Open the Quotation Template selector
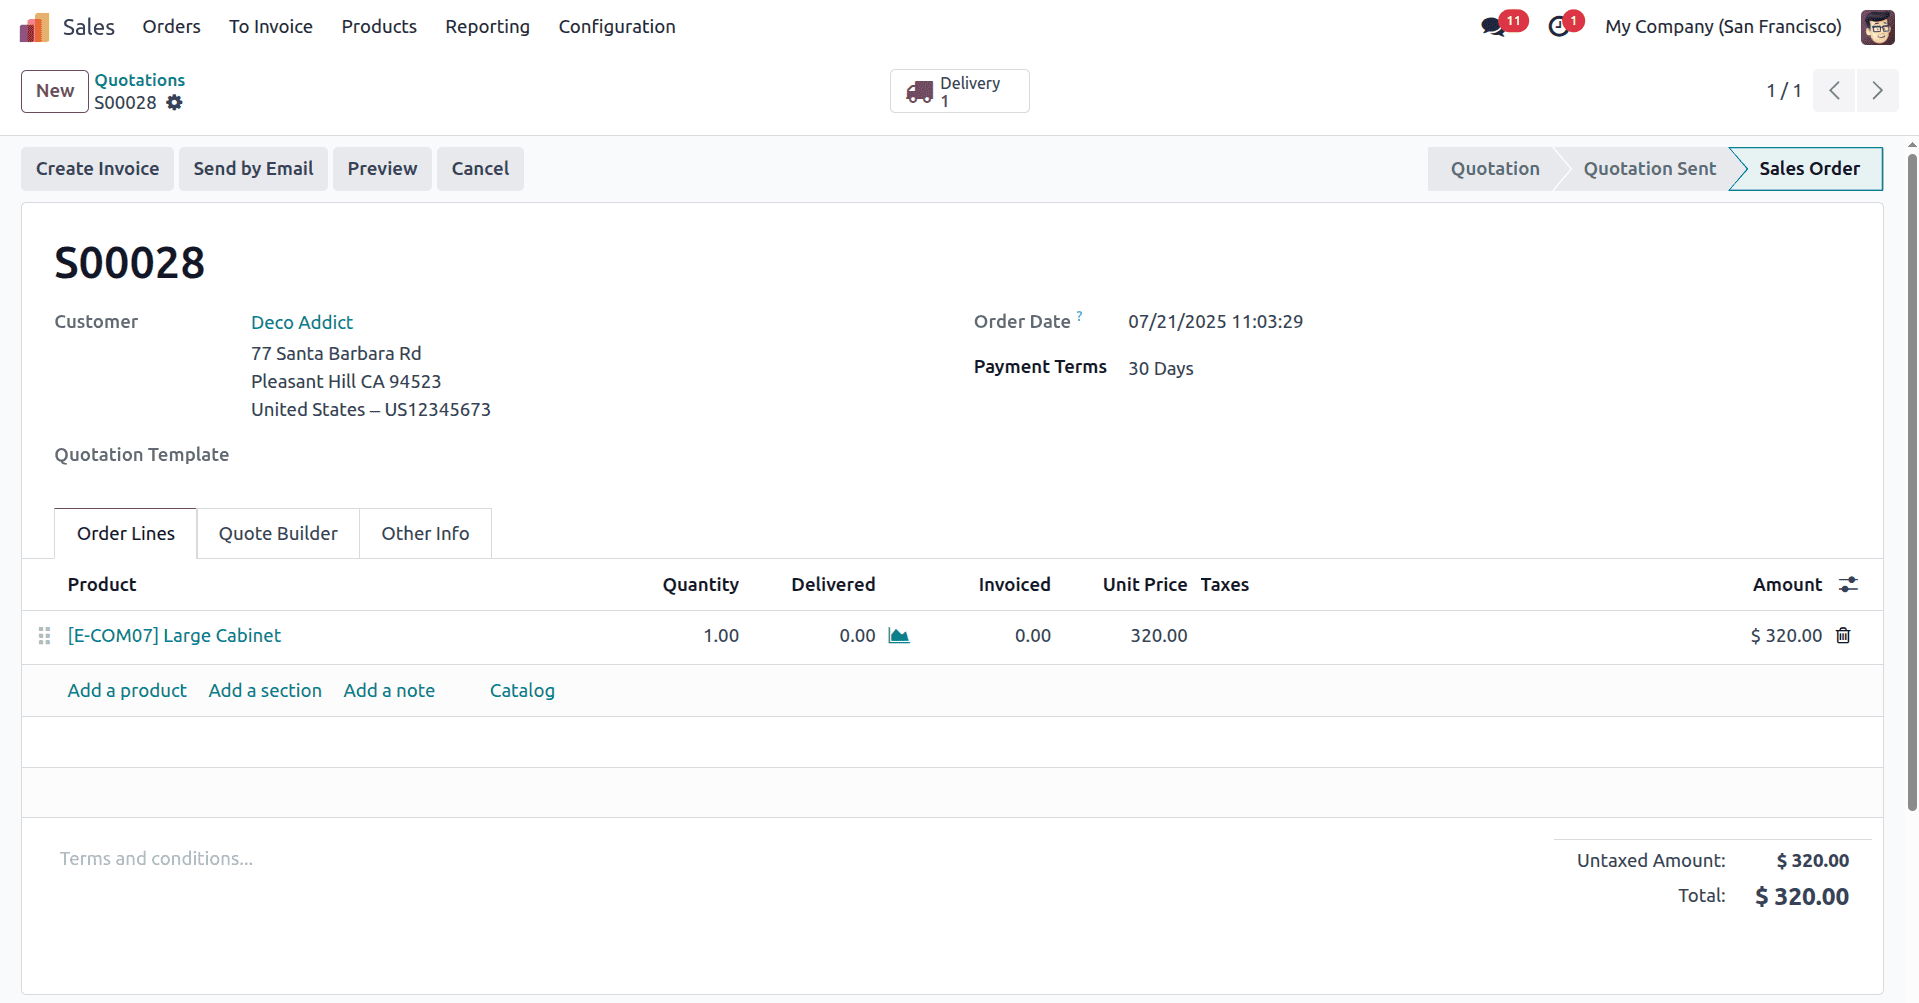 coord(330,455)
